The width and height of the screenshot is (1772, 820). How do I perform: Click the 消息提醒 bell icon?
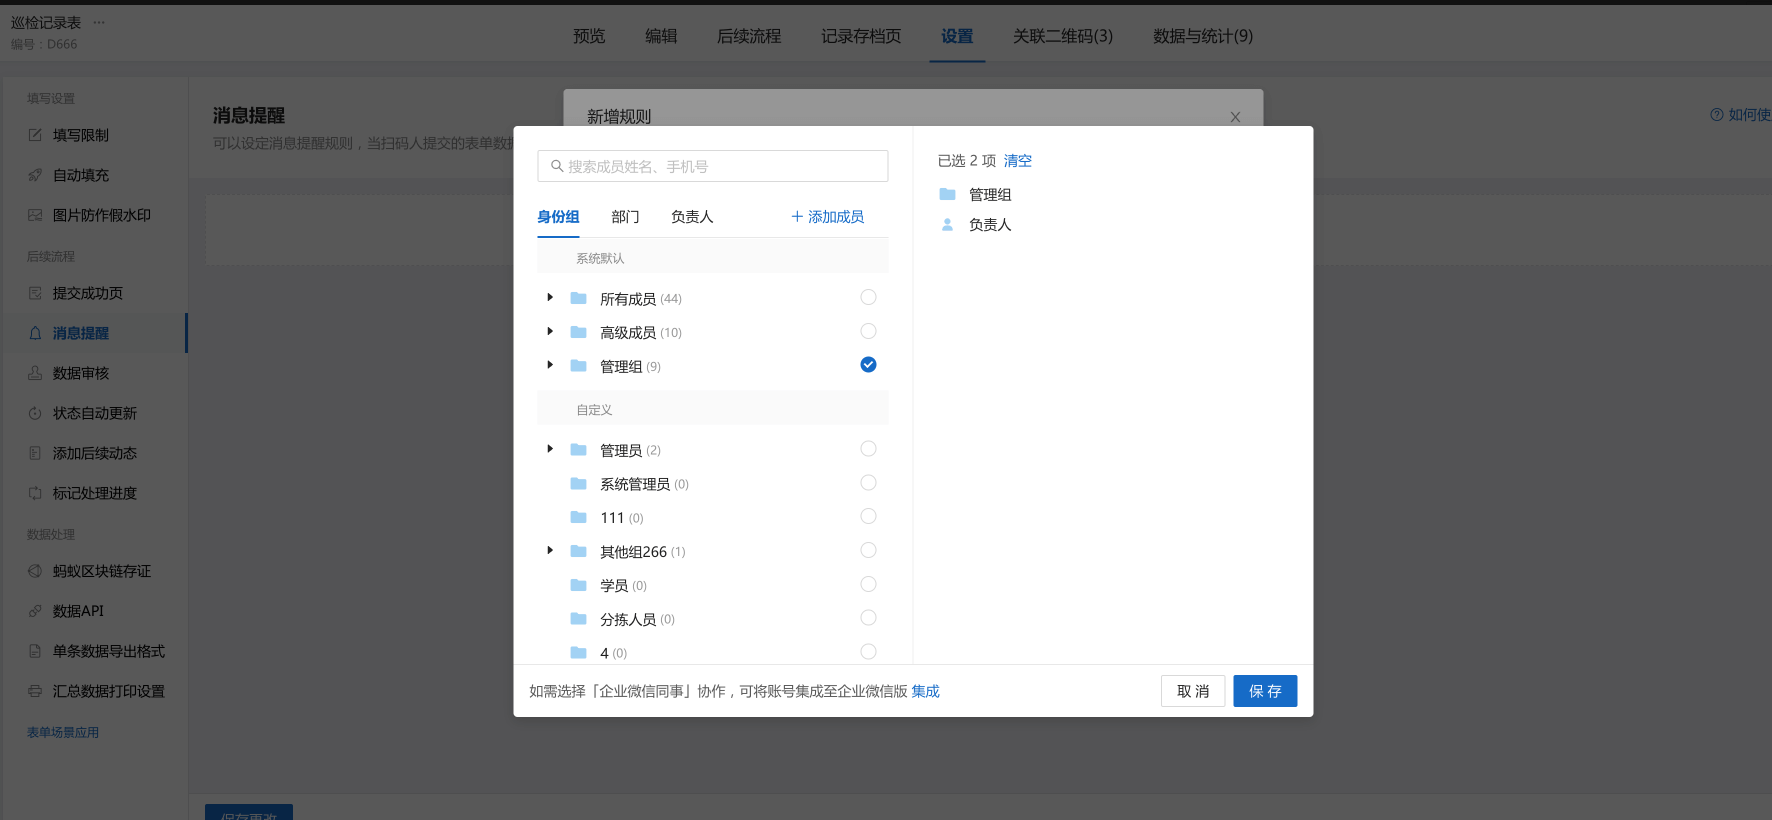tap(35, 333)
